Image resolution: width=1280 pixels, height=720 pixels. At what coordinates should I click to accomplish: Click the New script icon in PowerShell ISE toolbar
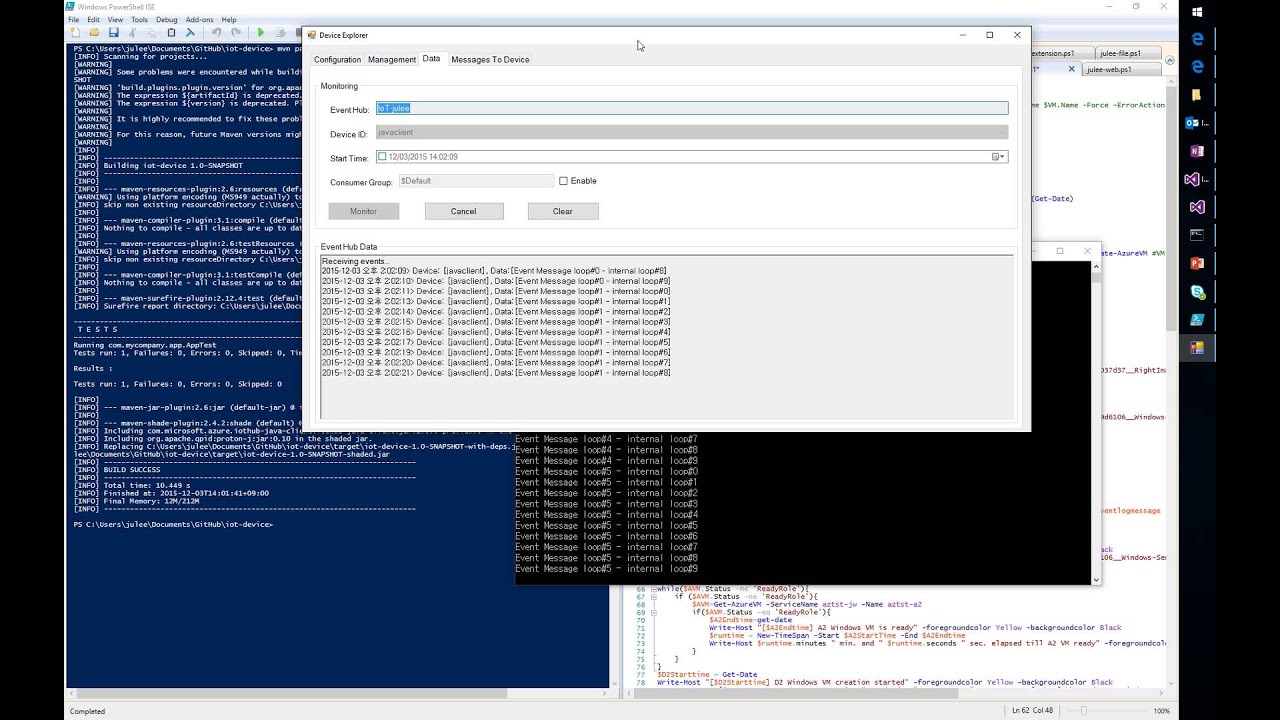tap(76, 33)
